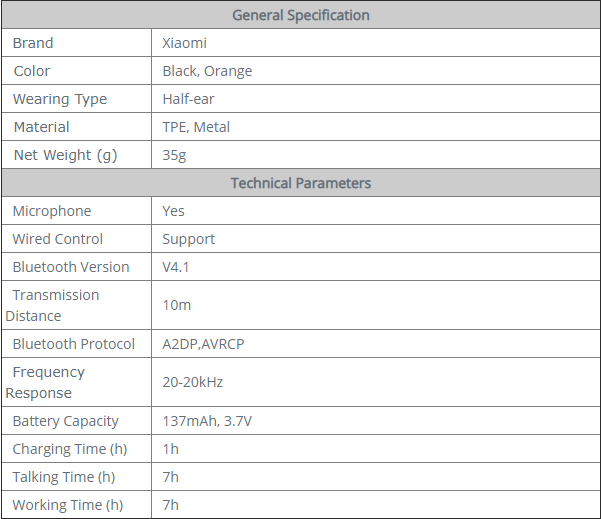This screenshot has height=519, width=601.
Task: Select the Battery Capacity label
Action: [66, 421]
